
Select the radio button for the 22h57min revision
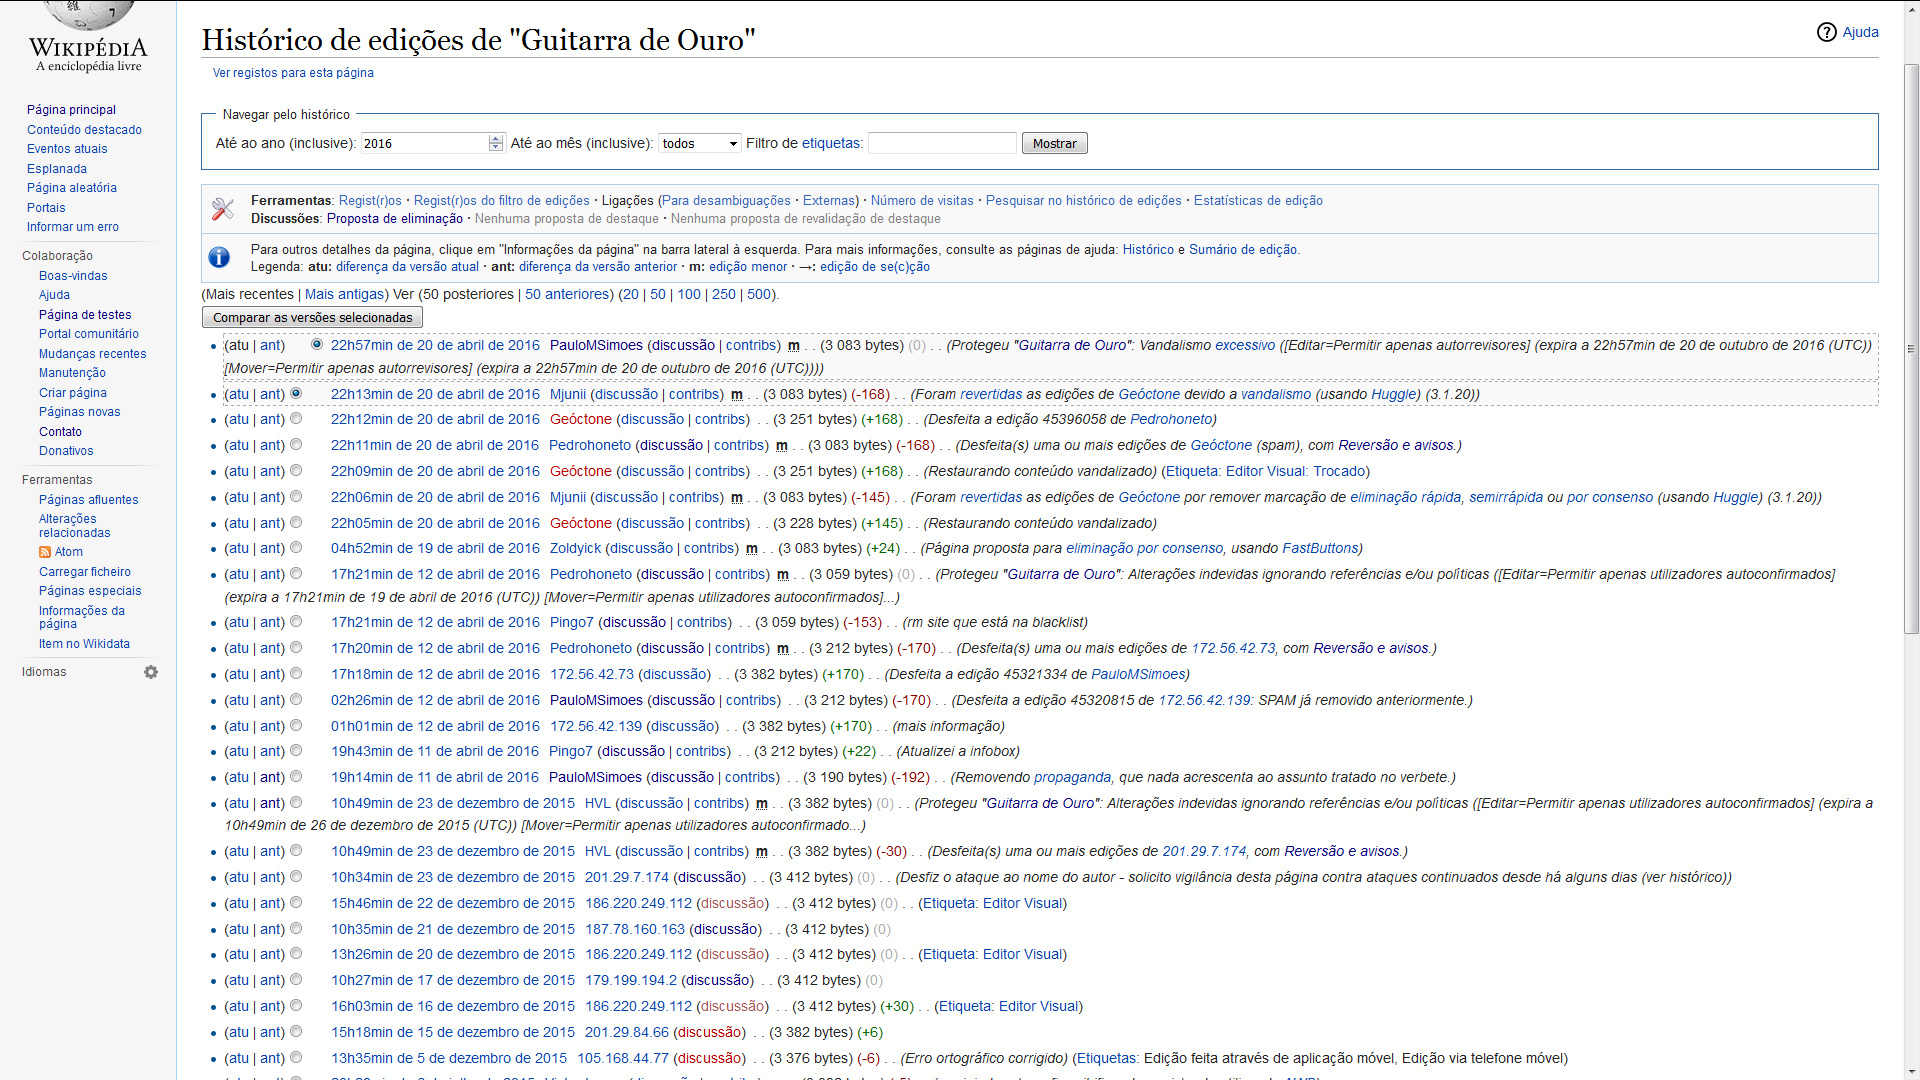[317, 344]
